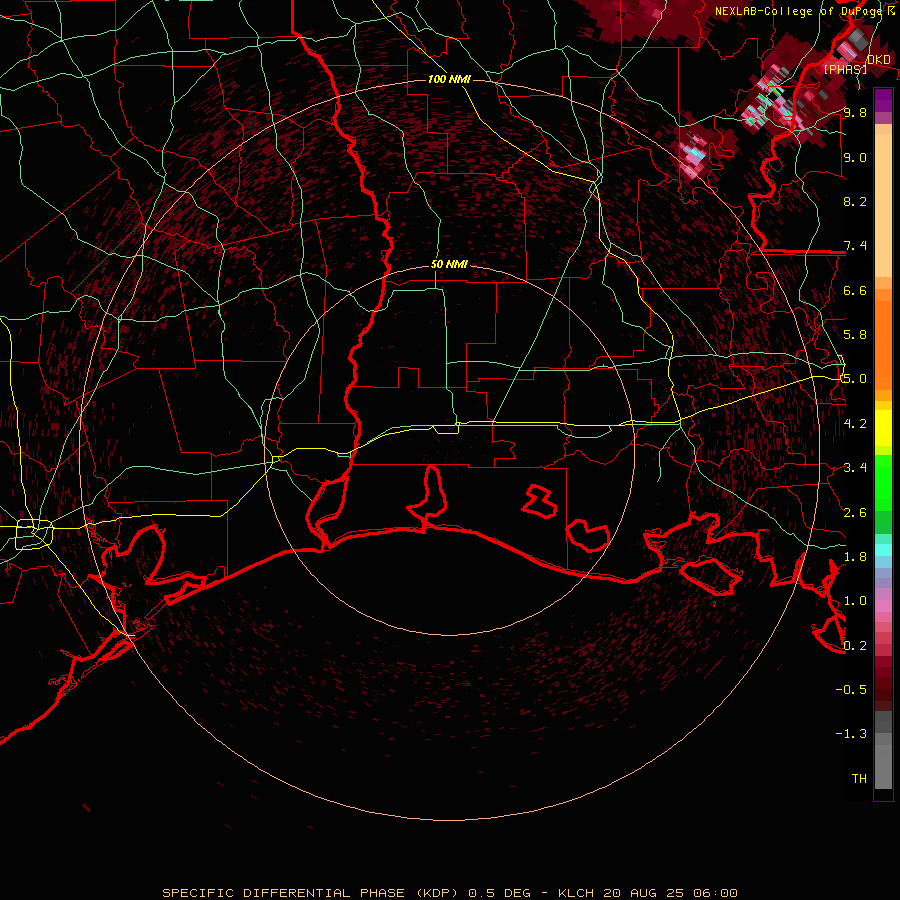The height and width of the screenshot is (900, 900).
Task: Click the orange band of the color scale
Action: [883, 344]
